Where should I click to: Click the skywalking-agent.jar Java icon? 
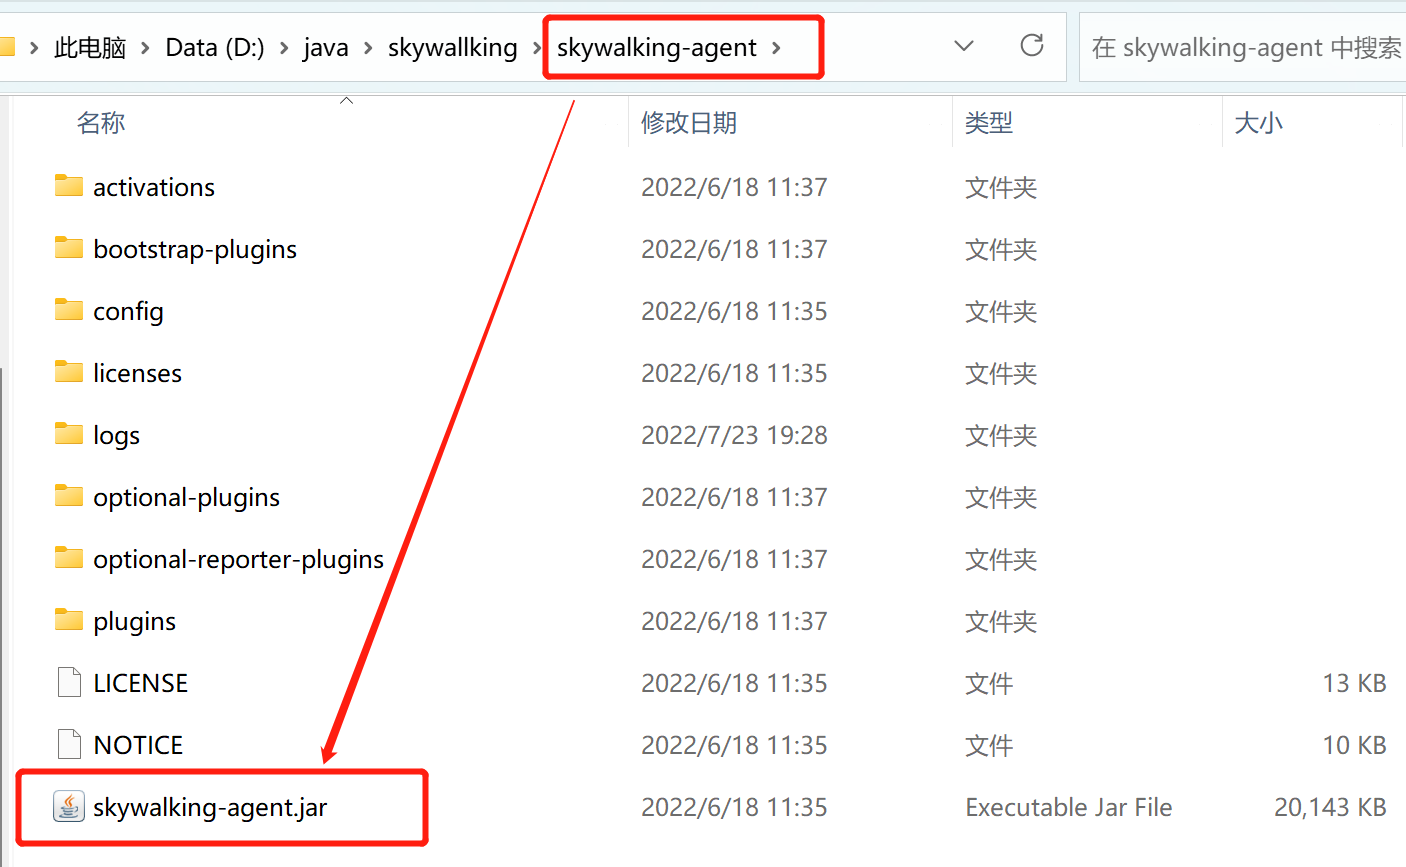(x=69, y=806)
